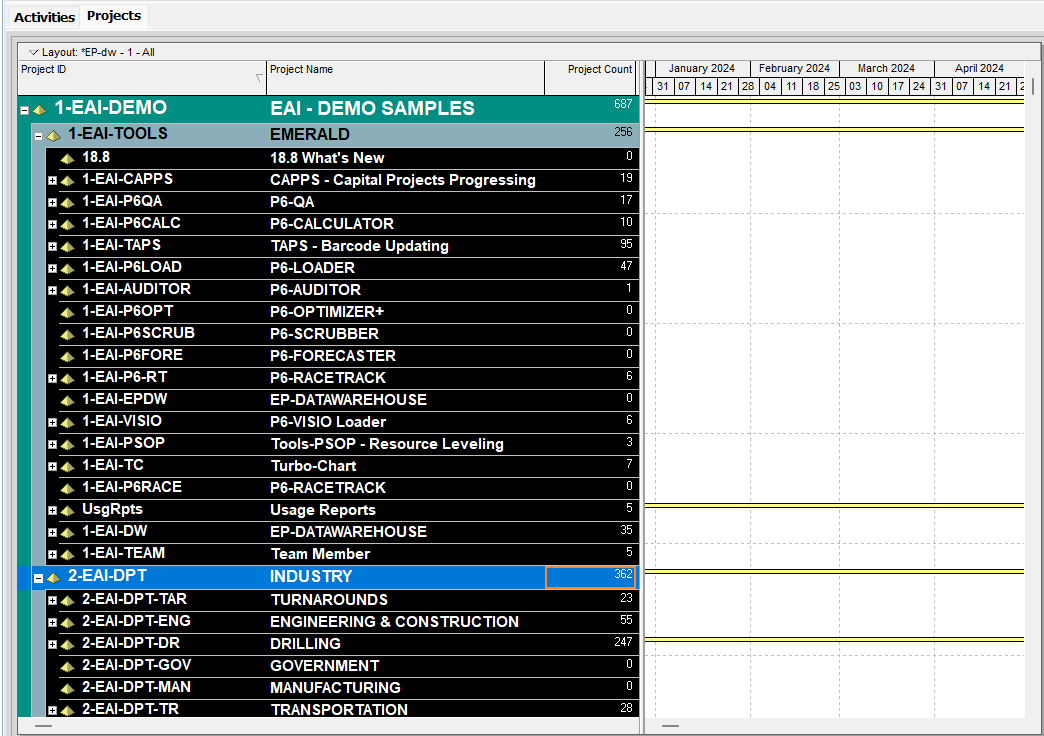Expand the 1-EAI-P6-RT node
Screen dimensions: 1044x736
(x=52, y=378)
